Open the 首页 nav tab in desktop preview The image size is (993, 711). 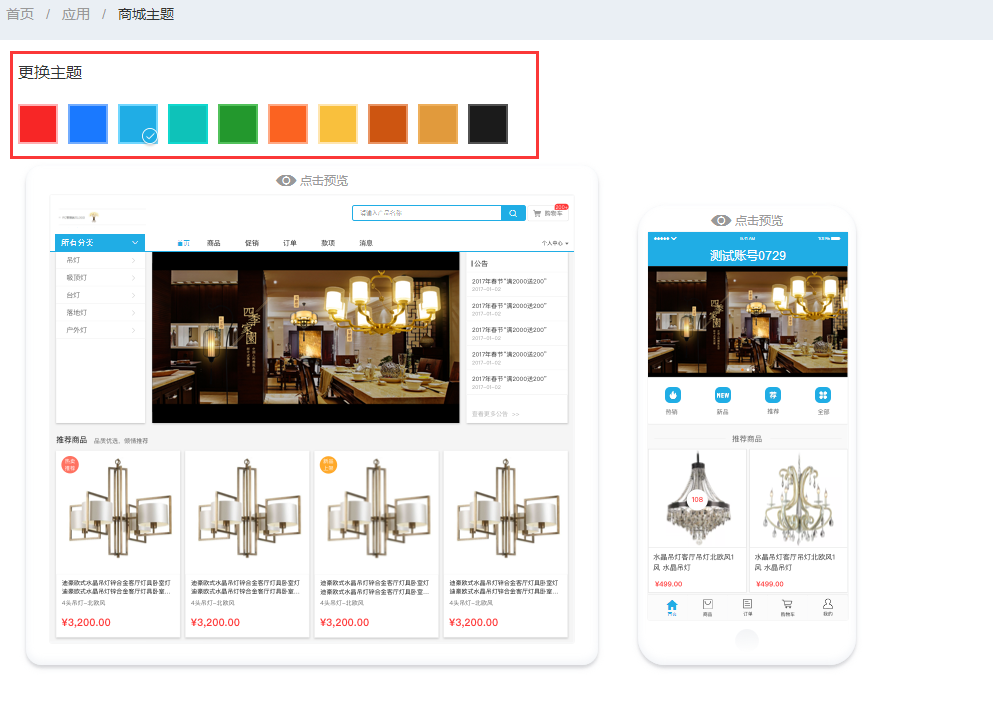pyautogui.click(x=184, y=243)
